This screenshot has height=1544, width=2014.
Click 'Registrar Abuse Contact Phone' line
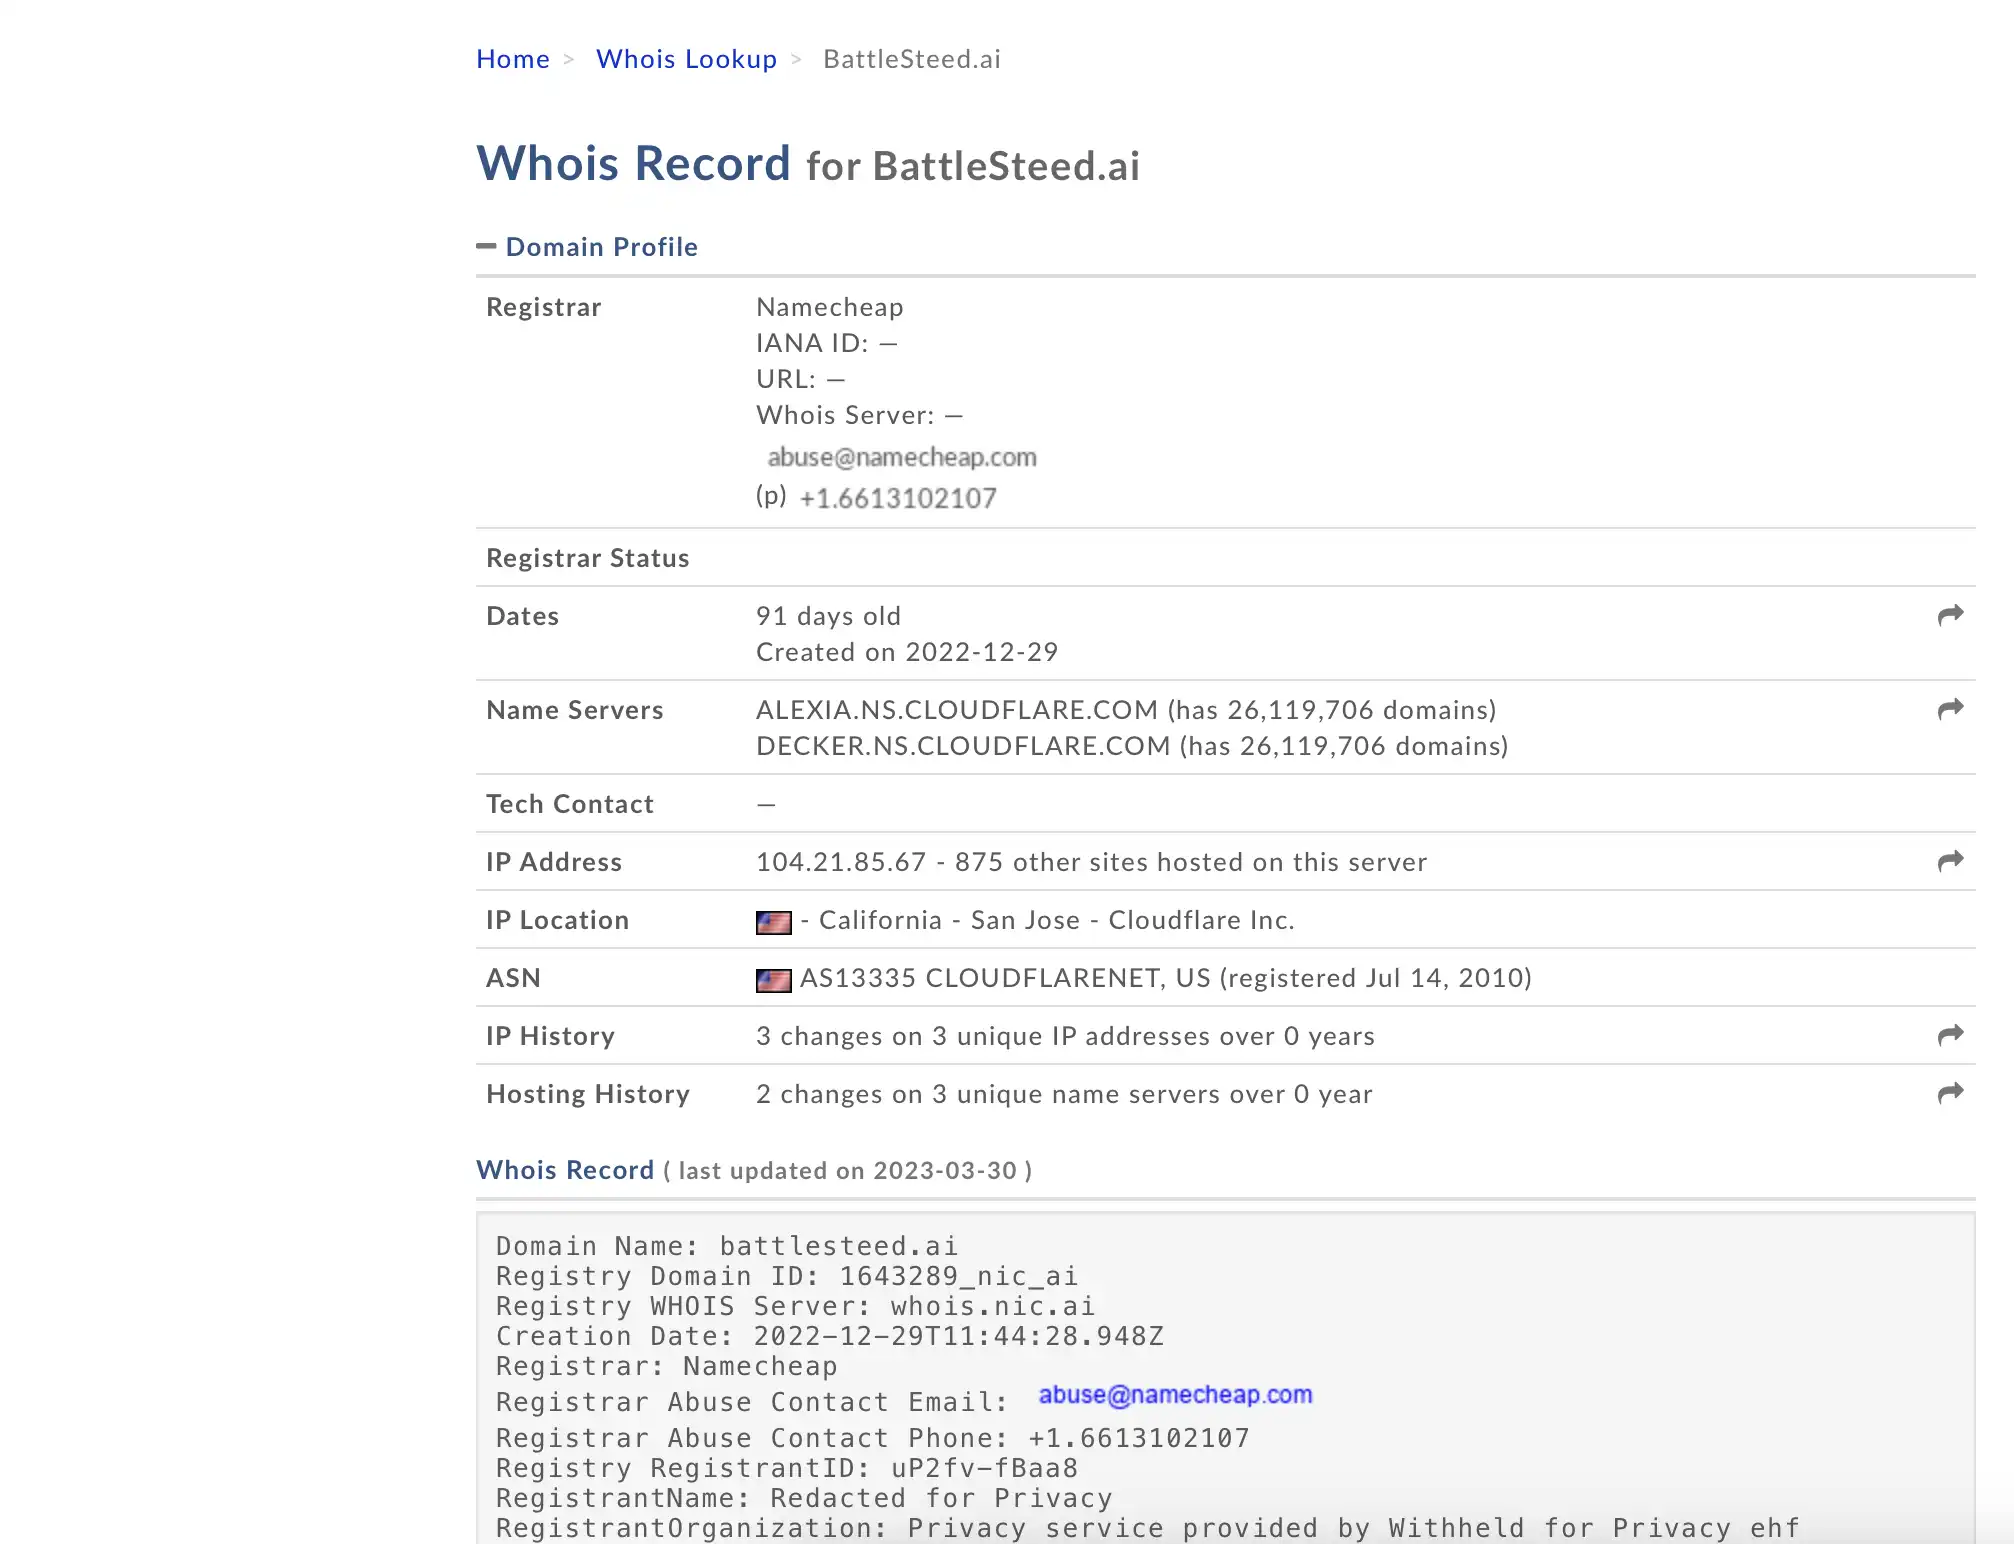pyautogui.click(x=873, y=1438)
